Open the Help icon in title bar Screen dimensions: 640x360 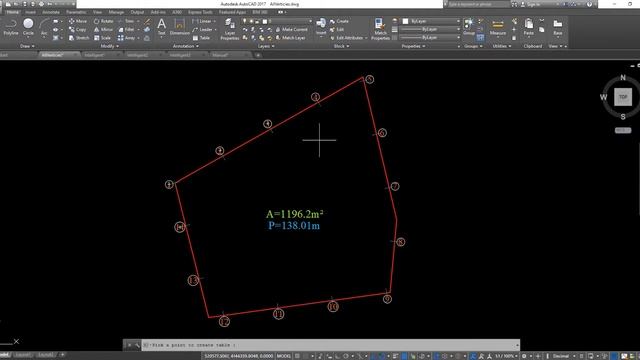[589, 4]
